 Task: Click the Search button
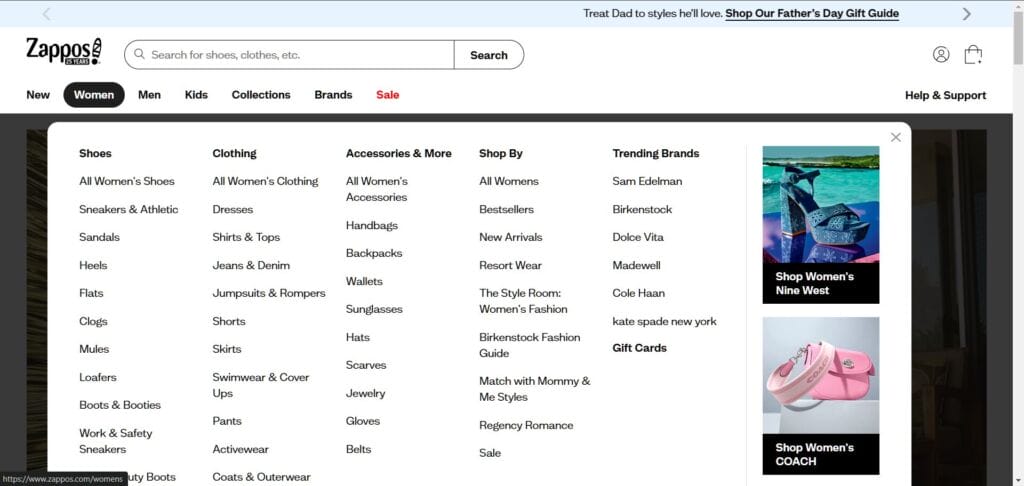488,55
